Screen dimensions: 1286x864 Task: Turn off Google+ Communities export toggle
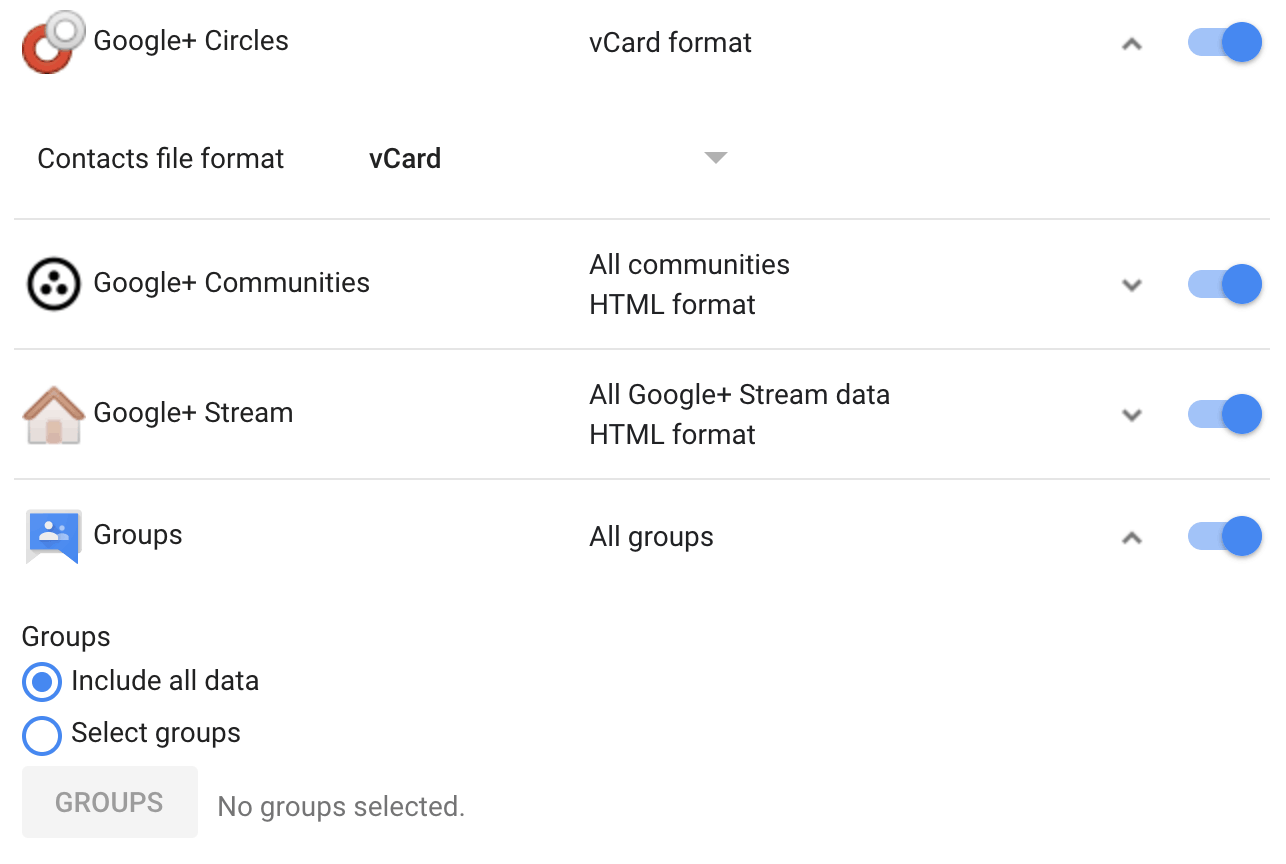point(1225,284)
